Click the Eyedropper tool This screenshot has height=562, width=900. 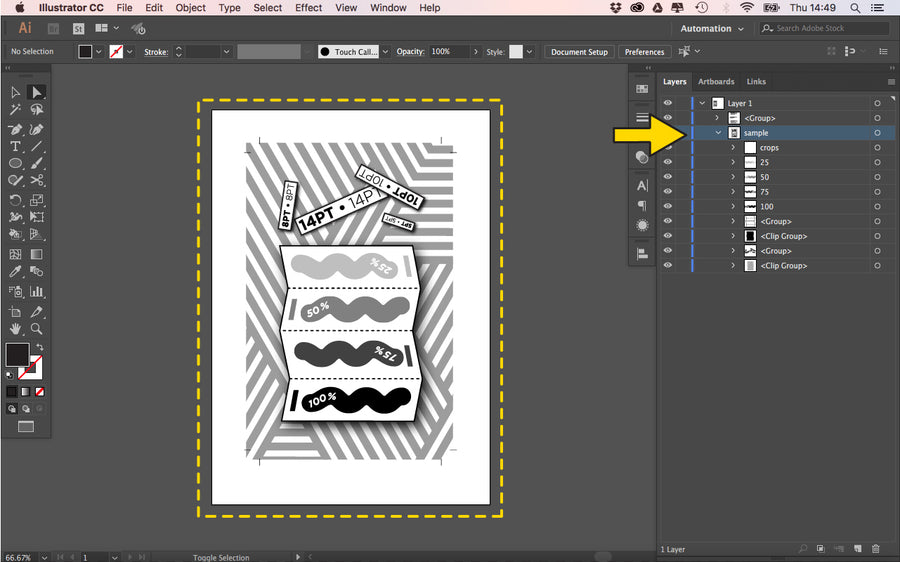[16, 272]
